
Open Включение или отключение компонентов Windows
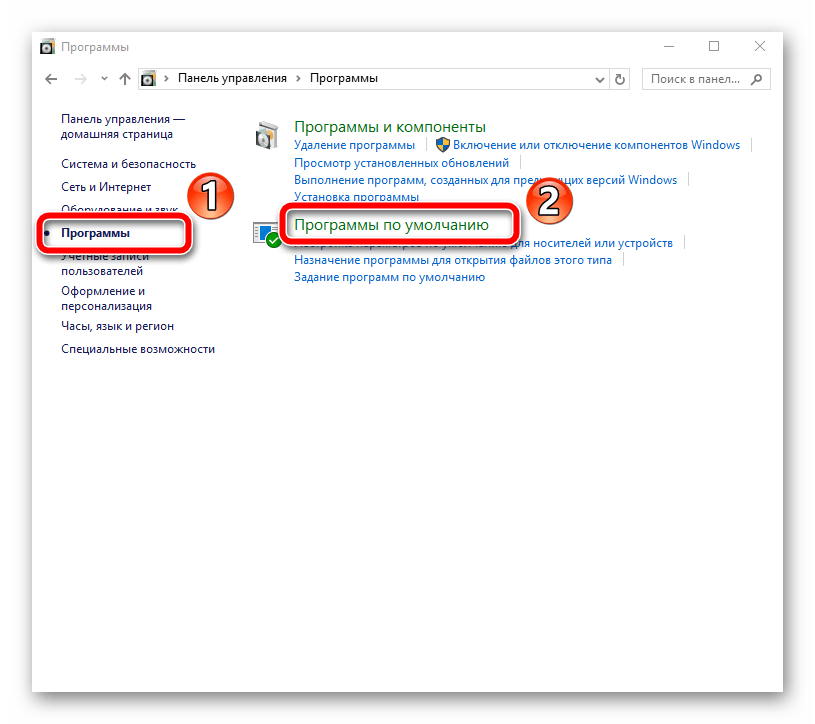click(596, 145)
